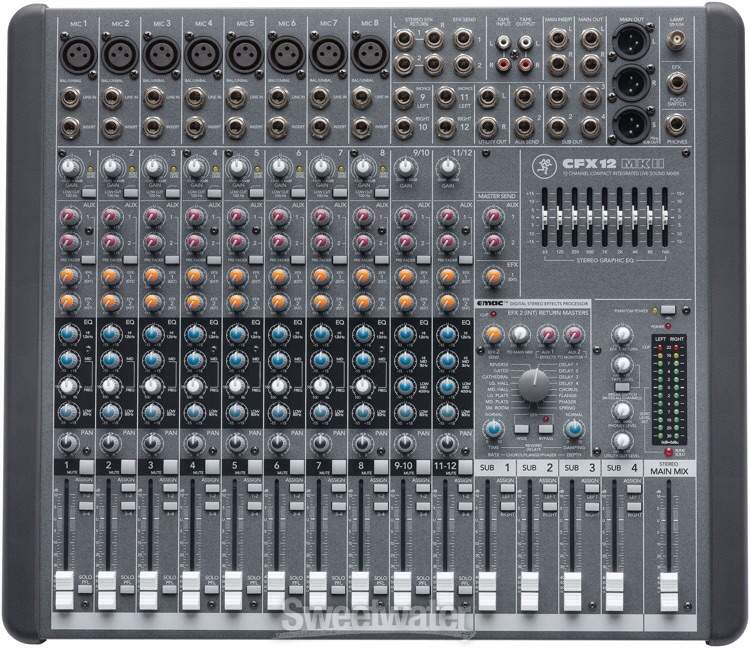This screenshot has width=750, height=648.
Task: Click the Main Out right XLR connector
Action: (632, 83)
